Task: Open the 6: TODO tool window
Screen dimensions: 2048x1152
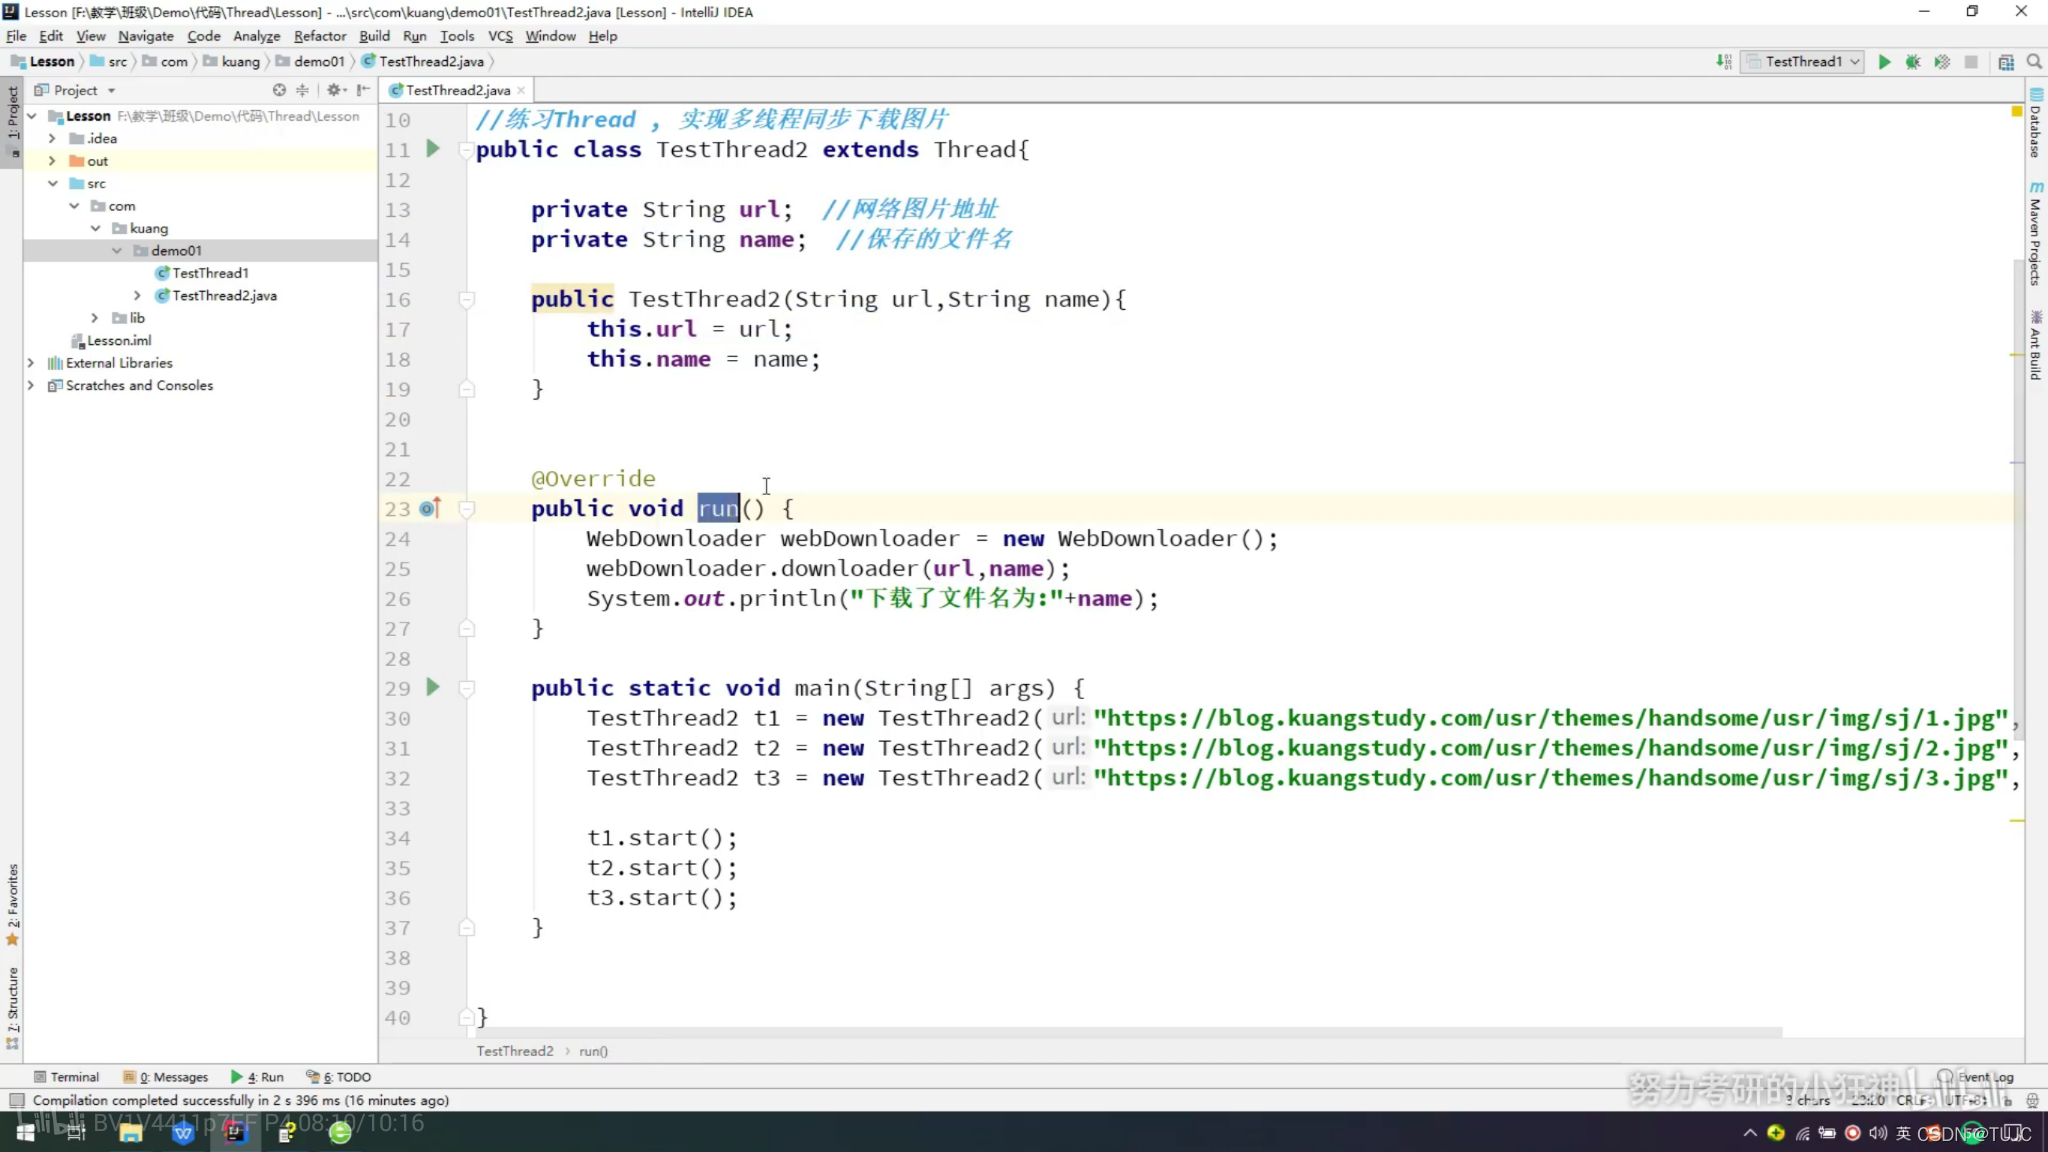Action: click(339, 1077)
